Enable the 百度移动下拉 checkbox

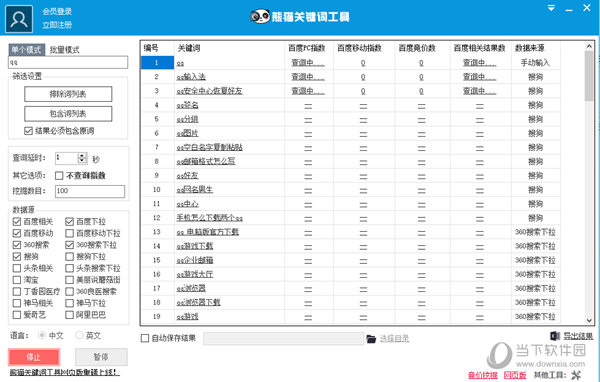pos(69,233)
